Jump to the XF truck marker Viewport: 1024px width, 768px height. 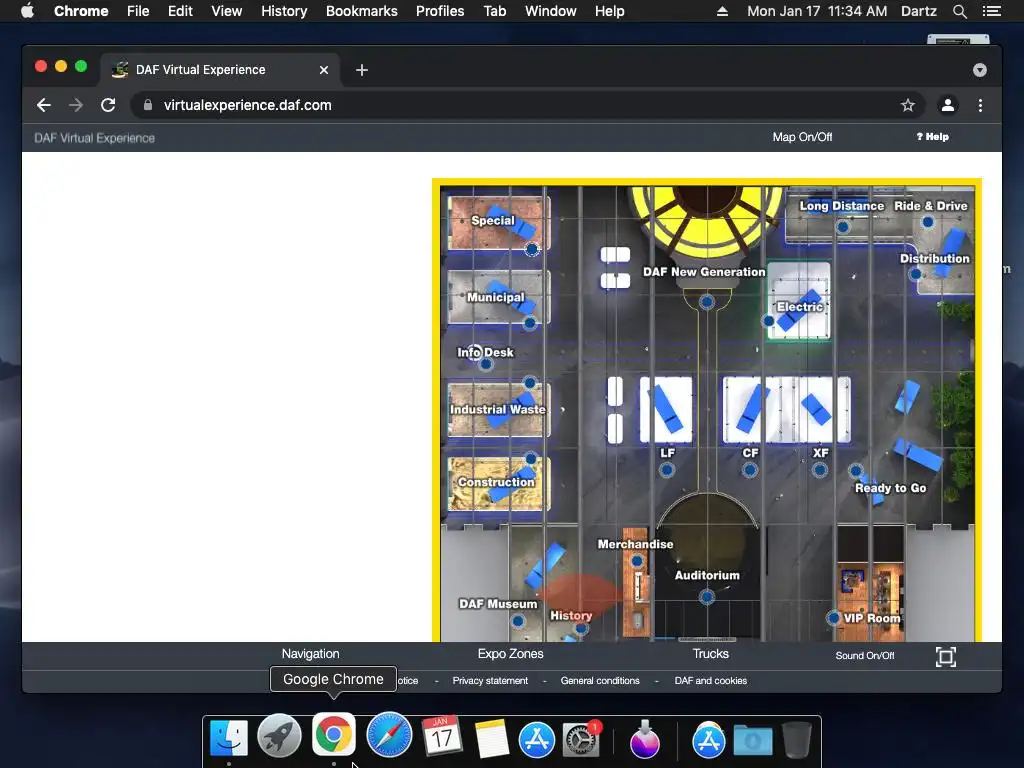point(820,470)
